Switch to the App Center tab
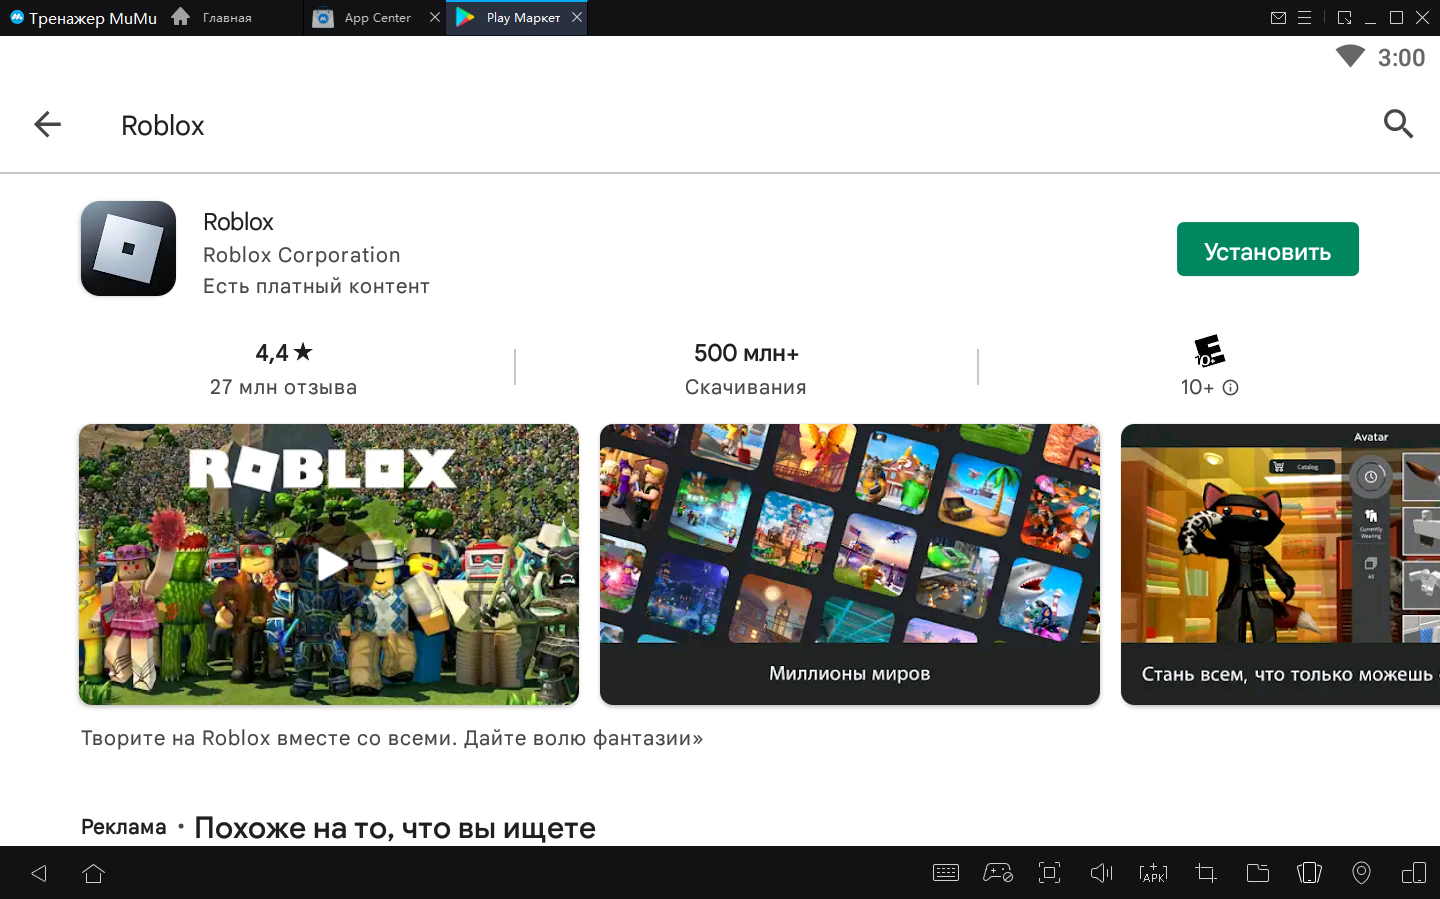Image resolution: width=1440 pixels, height=899 pixels. point(377,18)
